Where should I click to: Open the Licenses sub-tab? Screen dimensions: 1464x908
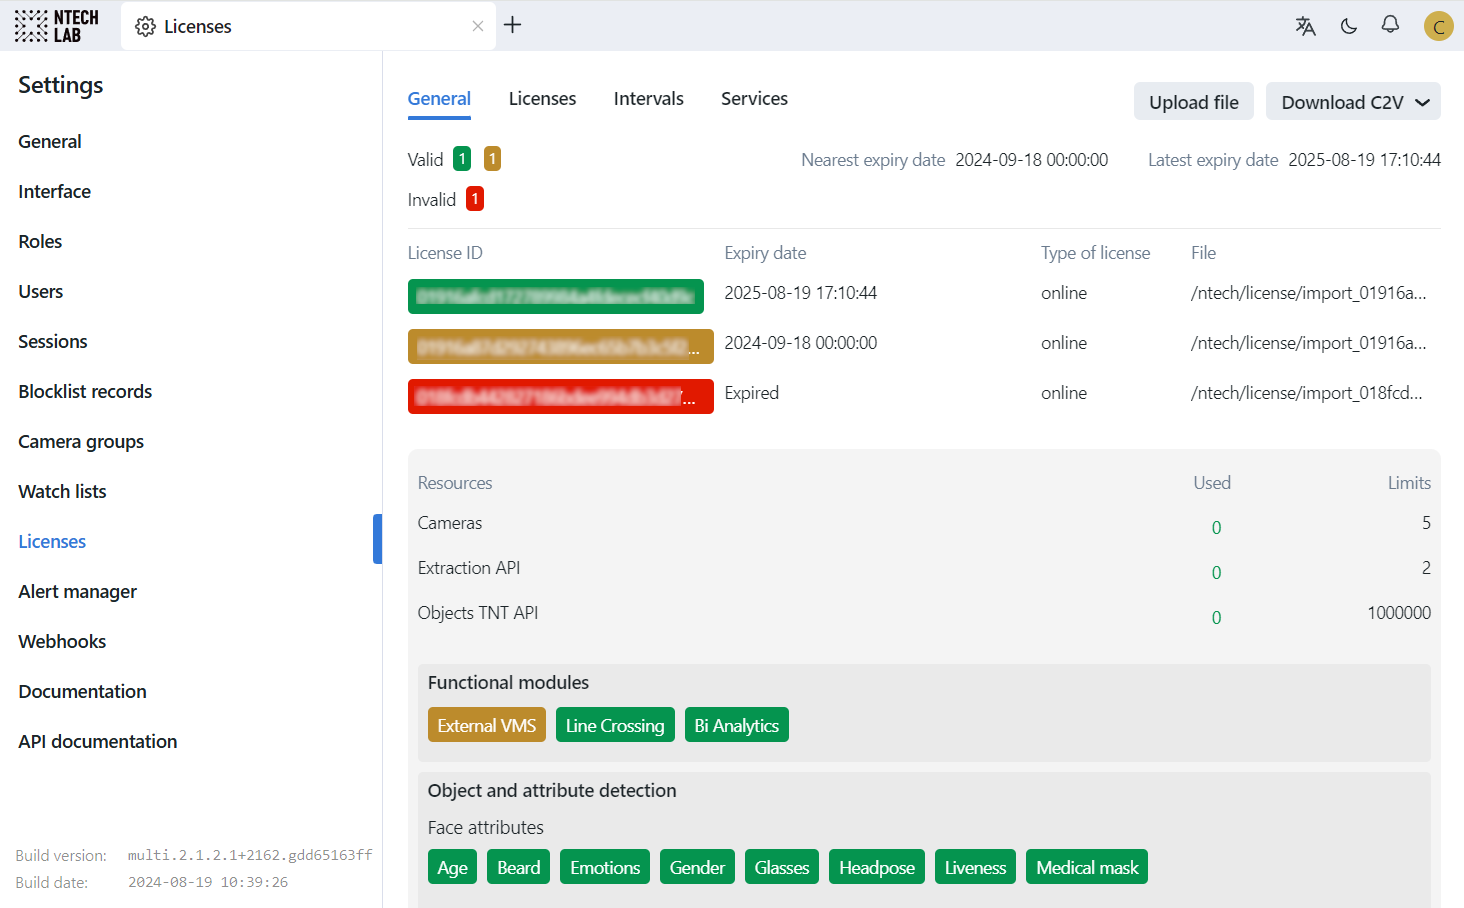pyautogui.click(x=542, y=99)
